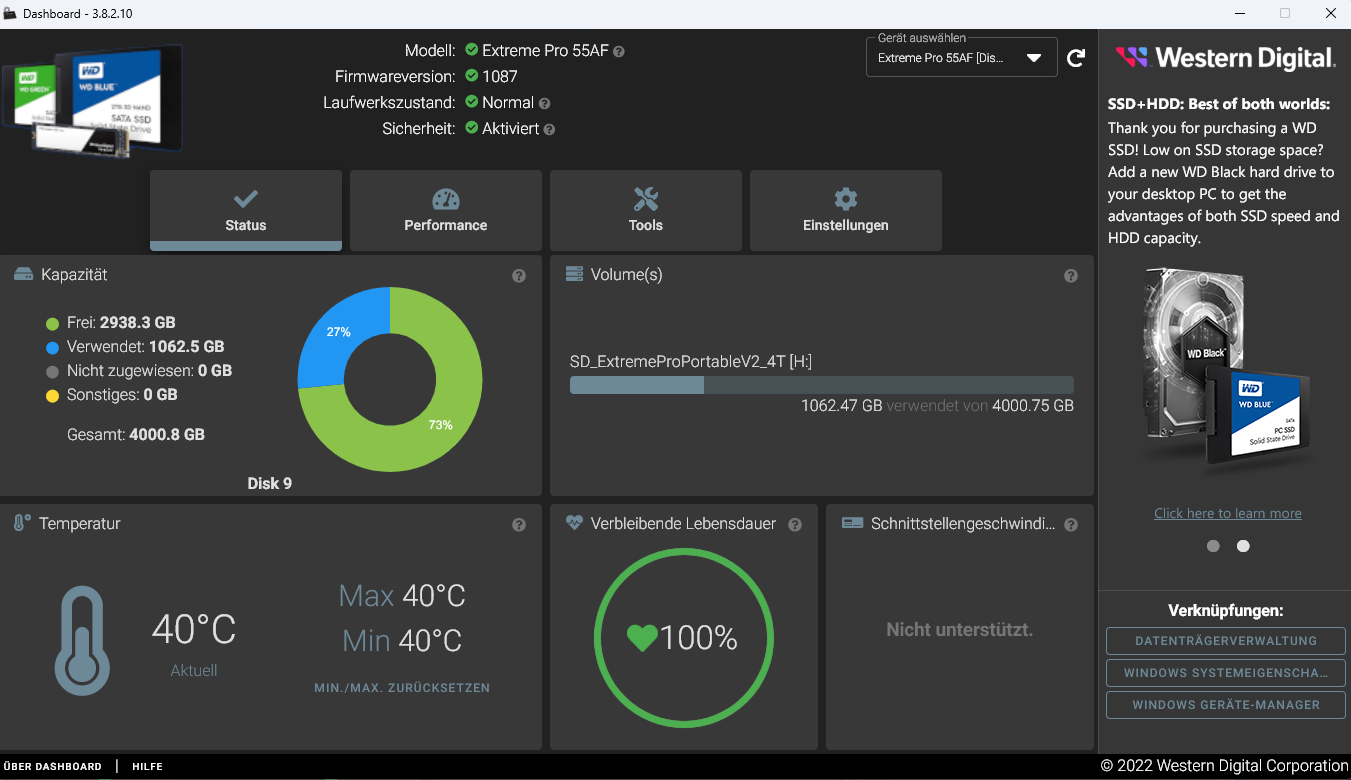
Task: Click the Disk 9 label
Action: click(x=270, y=483)
